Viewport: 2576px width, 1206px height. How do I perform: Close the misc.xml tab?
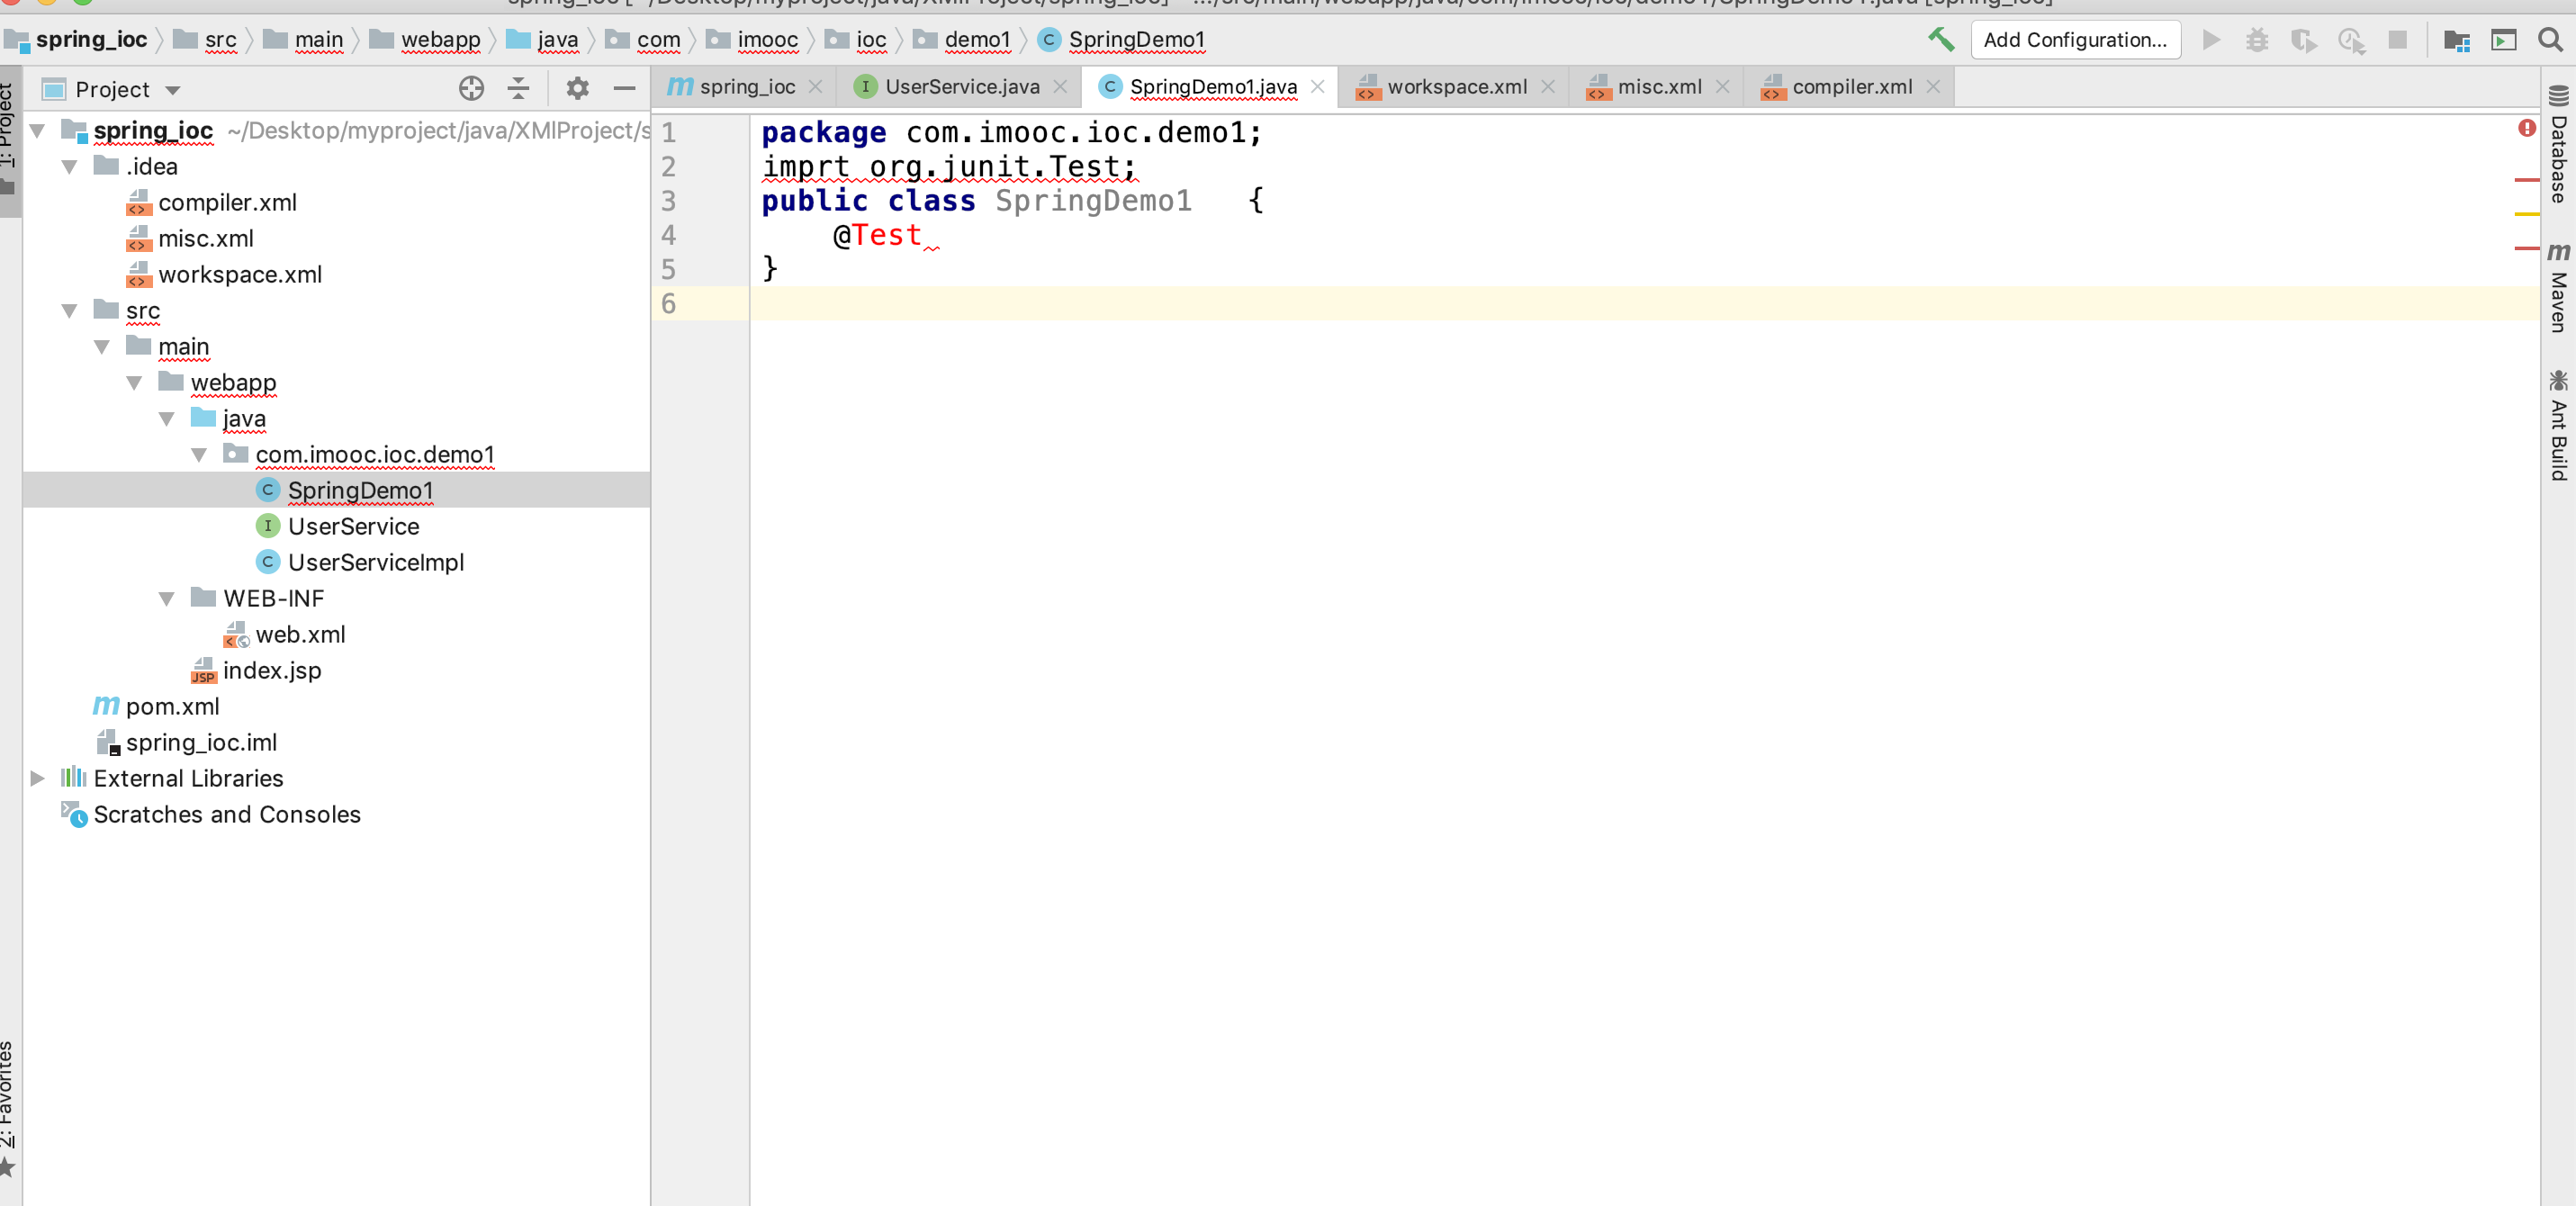click(1722, 87)
